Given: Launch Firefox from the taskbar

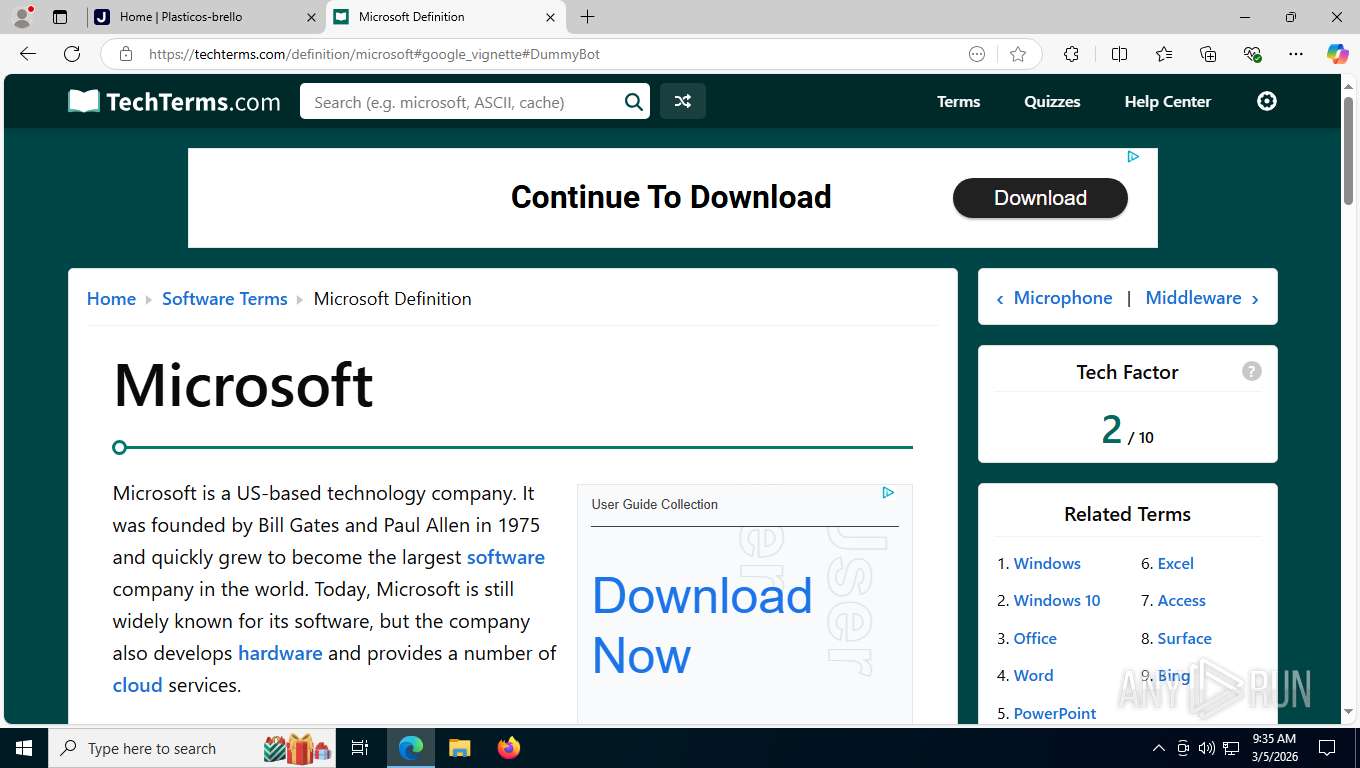Looking at the screenshot, I should click(509, 748).
